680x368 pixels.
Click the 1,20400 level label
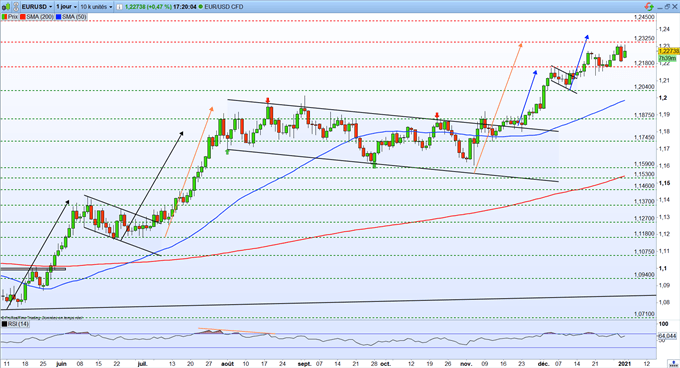644,87
